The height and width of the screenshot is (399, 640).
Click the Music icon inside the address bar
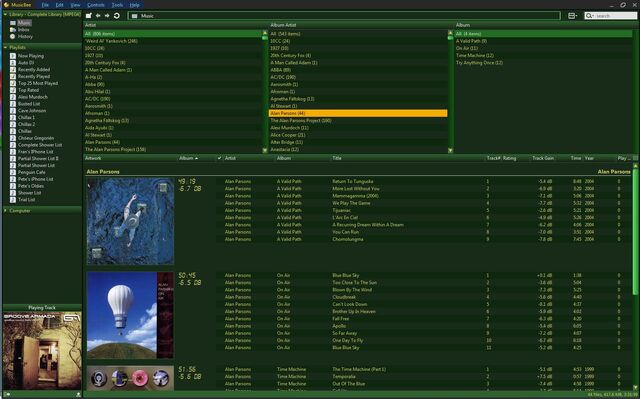pos(134,16)
